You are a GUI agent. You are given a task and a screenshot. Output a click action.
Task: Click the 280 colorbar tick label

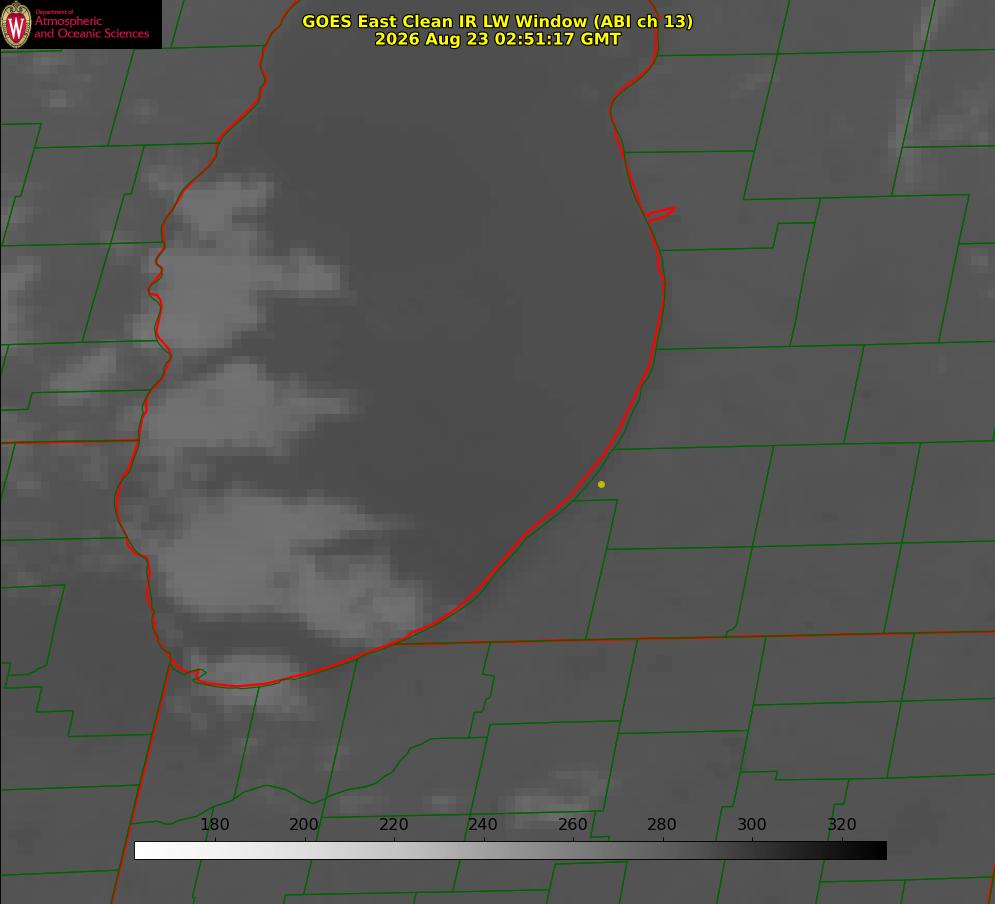[x=662, y=824]
